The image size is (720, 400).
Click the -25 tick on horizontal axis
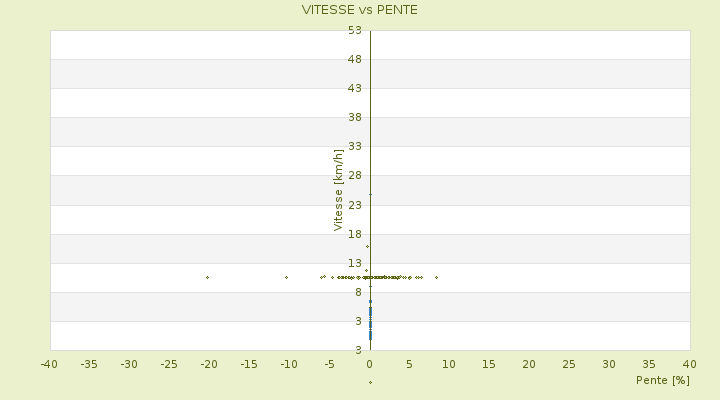[x=169, y=364]
